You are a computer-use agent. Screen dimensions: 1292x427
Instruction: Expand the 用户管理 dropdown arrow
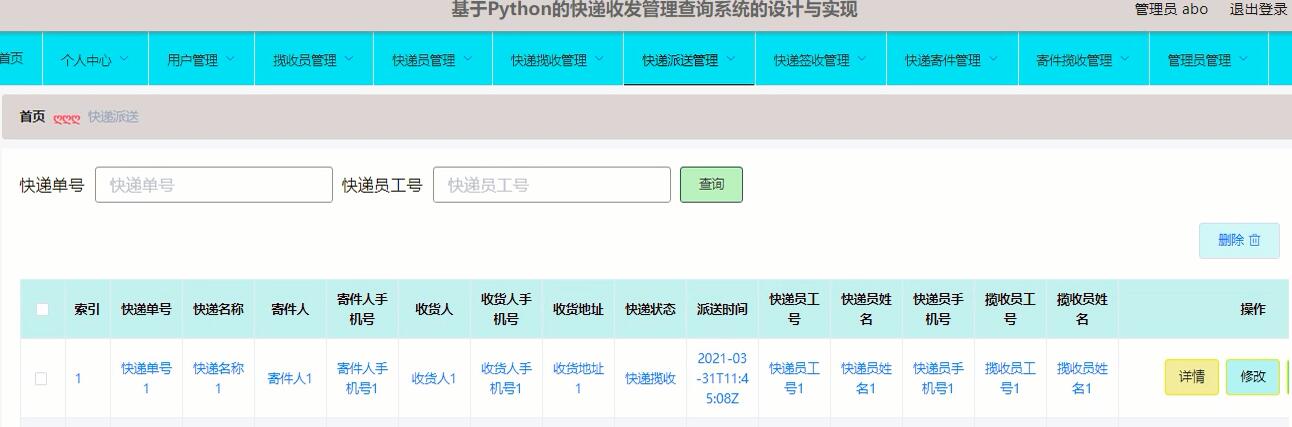pos(230,59)
